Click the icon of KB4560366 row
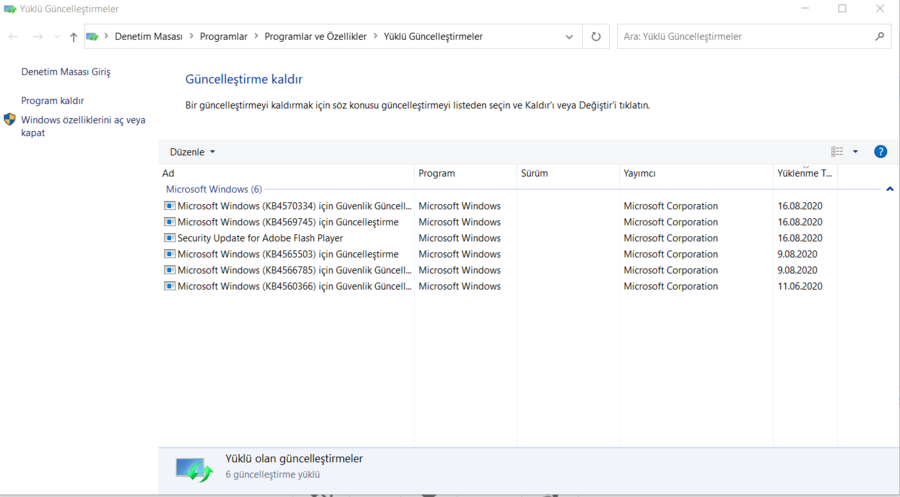900x497 pixels. coord(169,286)
